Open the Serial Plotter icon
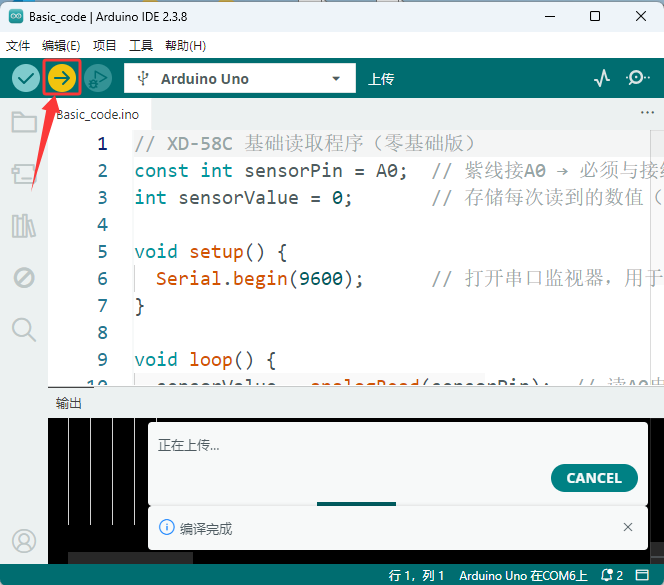664x585 pixels. point(602,78)
